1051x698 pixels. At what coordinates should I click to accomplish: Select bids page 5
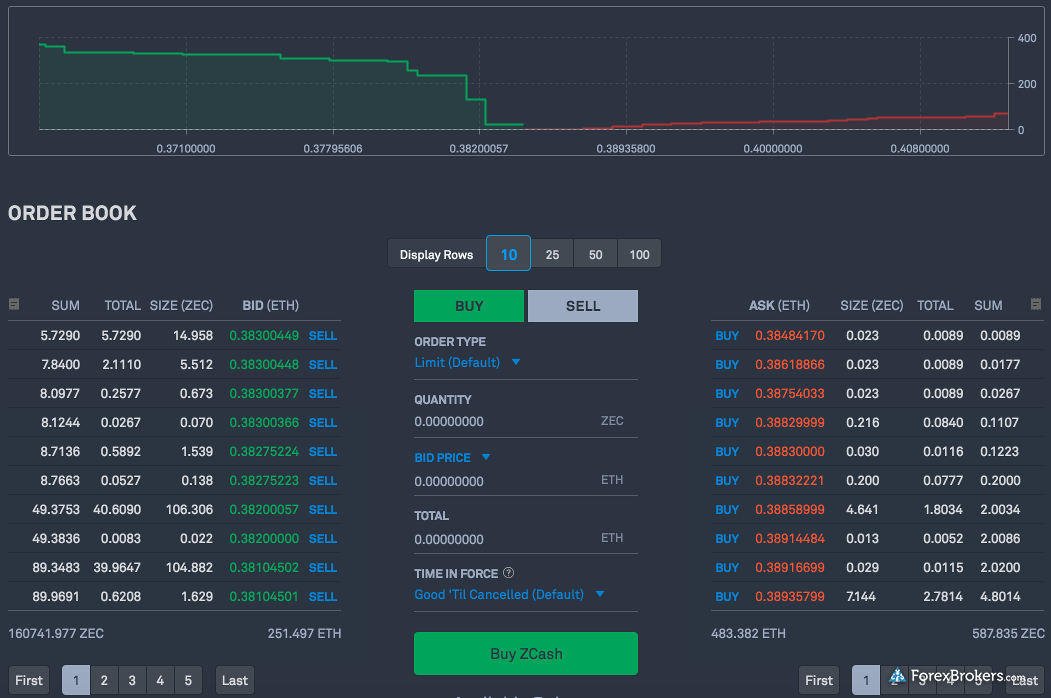(x=188, y=681)
